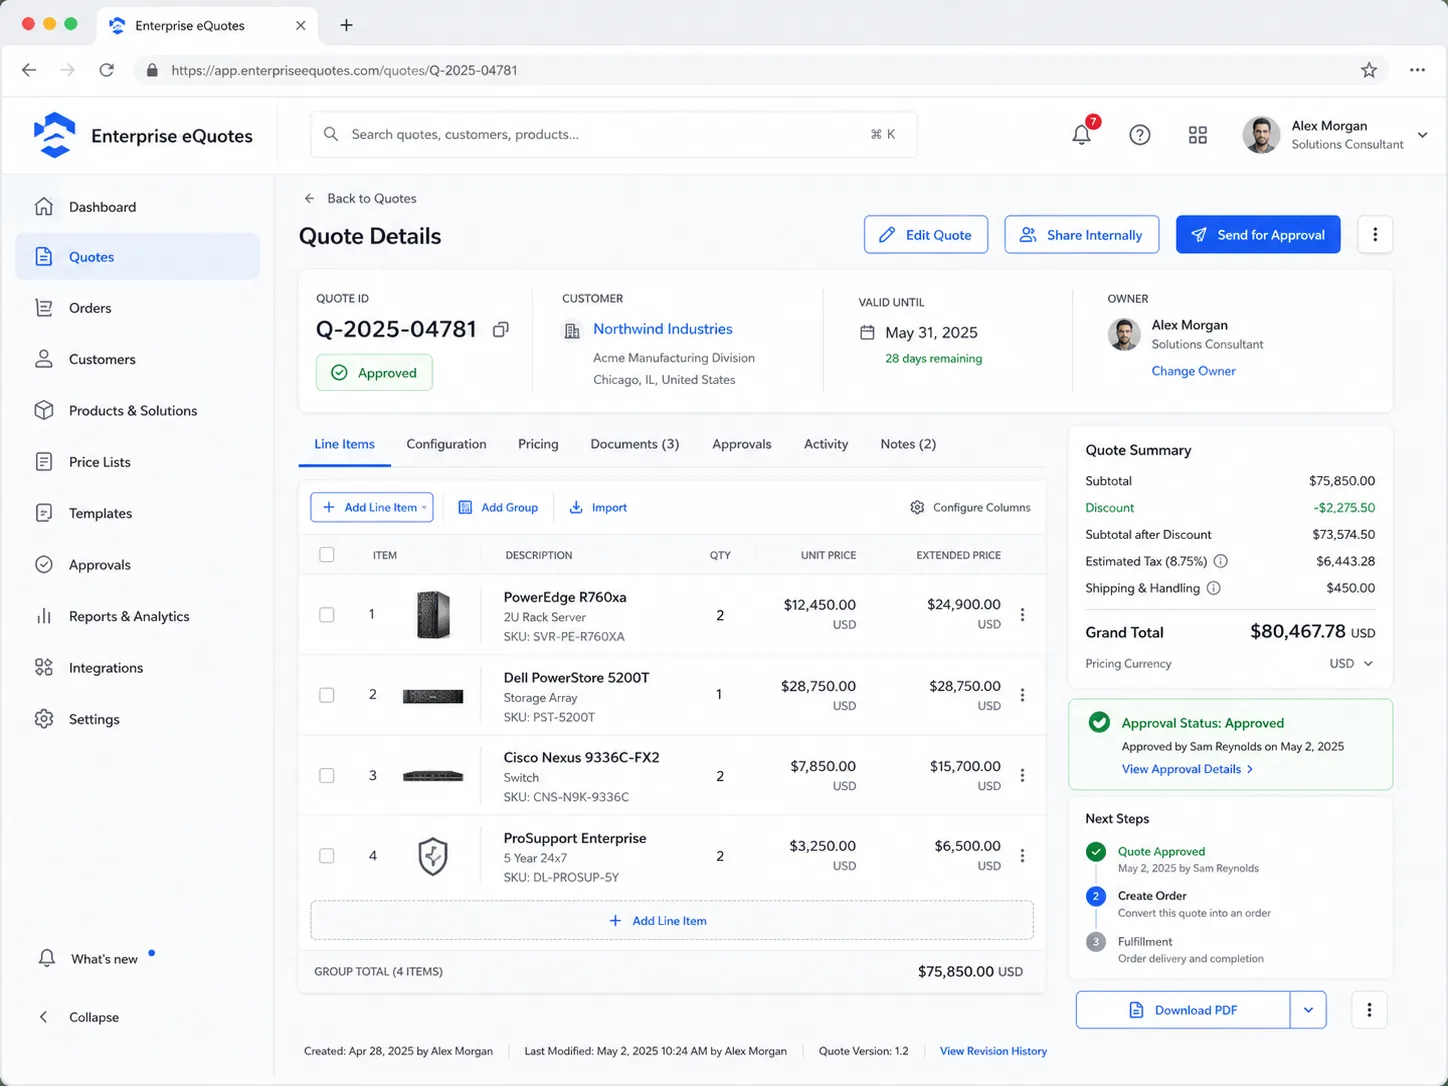Click the Change Owner link

pyautogui.click(x=1194, y=371)
